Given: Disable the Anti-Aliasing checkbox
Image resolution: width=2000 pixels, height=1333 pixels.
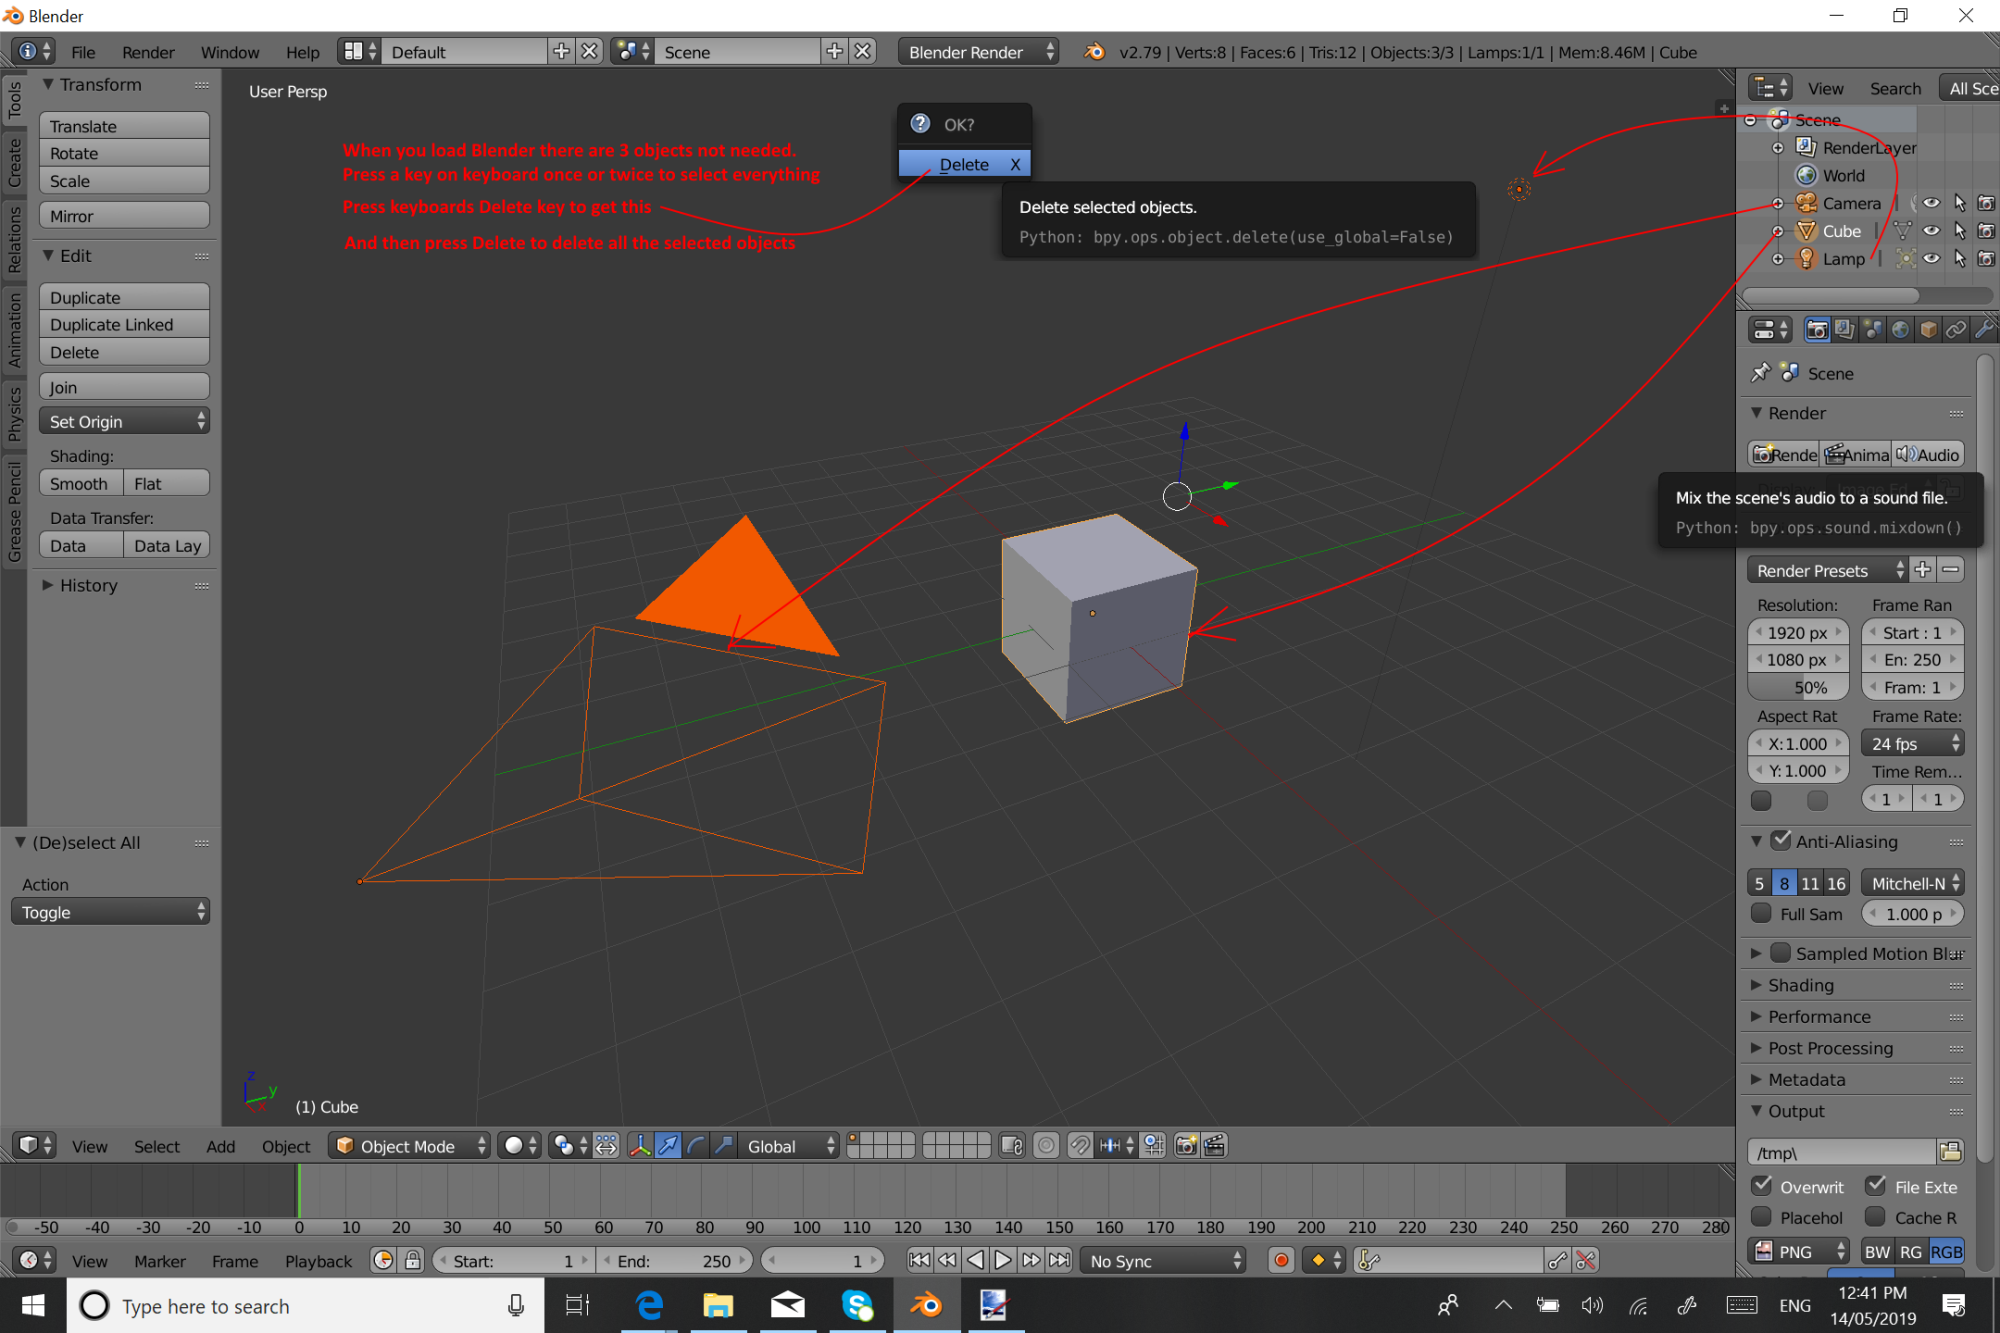Looking at the screenshot, I should [x=1781, y=841].
